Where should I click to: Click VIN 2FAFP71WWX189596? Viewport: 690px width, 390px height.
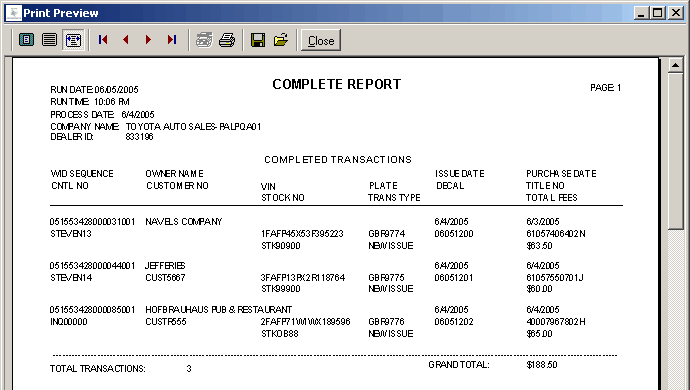click(x=305, y=322)
